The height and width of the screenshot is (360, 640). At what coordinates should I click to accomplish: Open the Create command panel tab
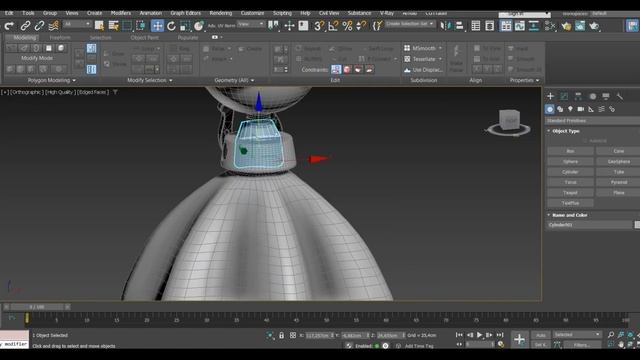[550, 96]
